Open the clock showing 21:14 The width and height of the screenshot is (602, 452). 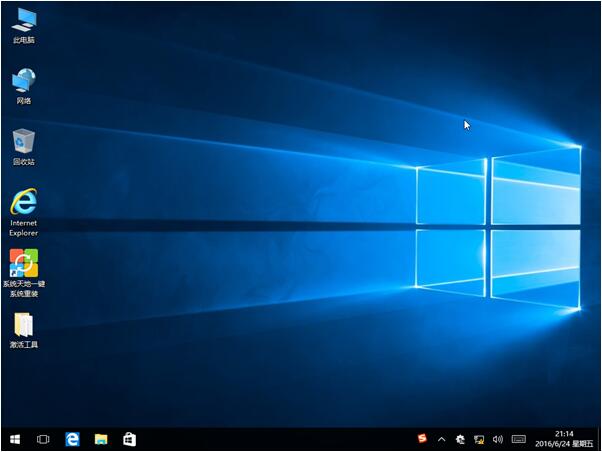click(x=564, y=439)
